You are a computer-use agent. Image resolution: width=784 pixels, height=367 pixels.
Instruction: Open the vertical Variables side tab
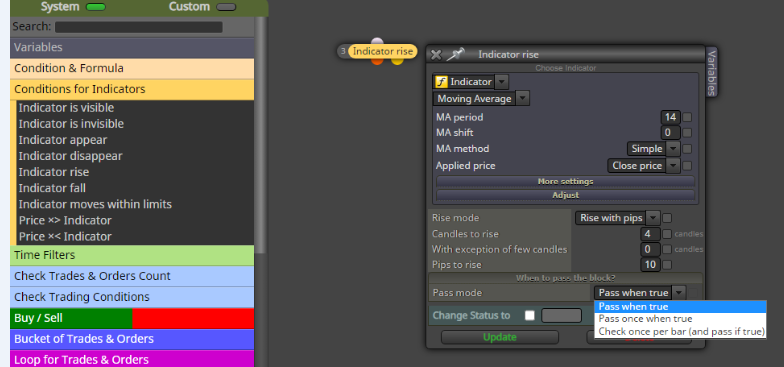pyautogui.click(x=712, y=72)
